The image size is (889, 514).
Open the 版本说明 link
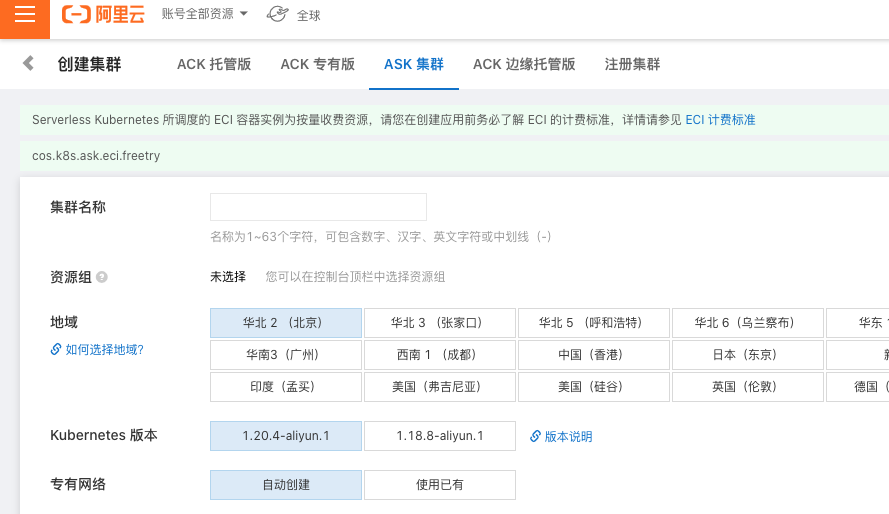(561, 436)
